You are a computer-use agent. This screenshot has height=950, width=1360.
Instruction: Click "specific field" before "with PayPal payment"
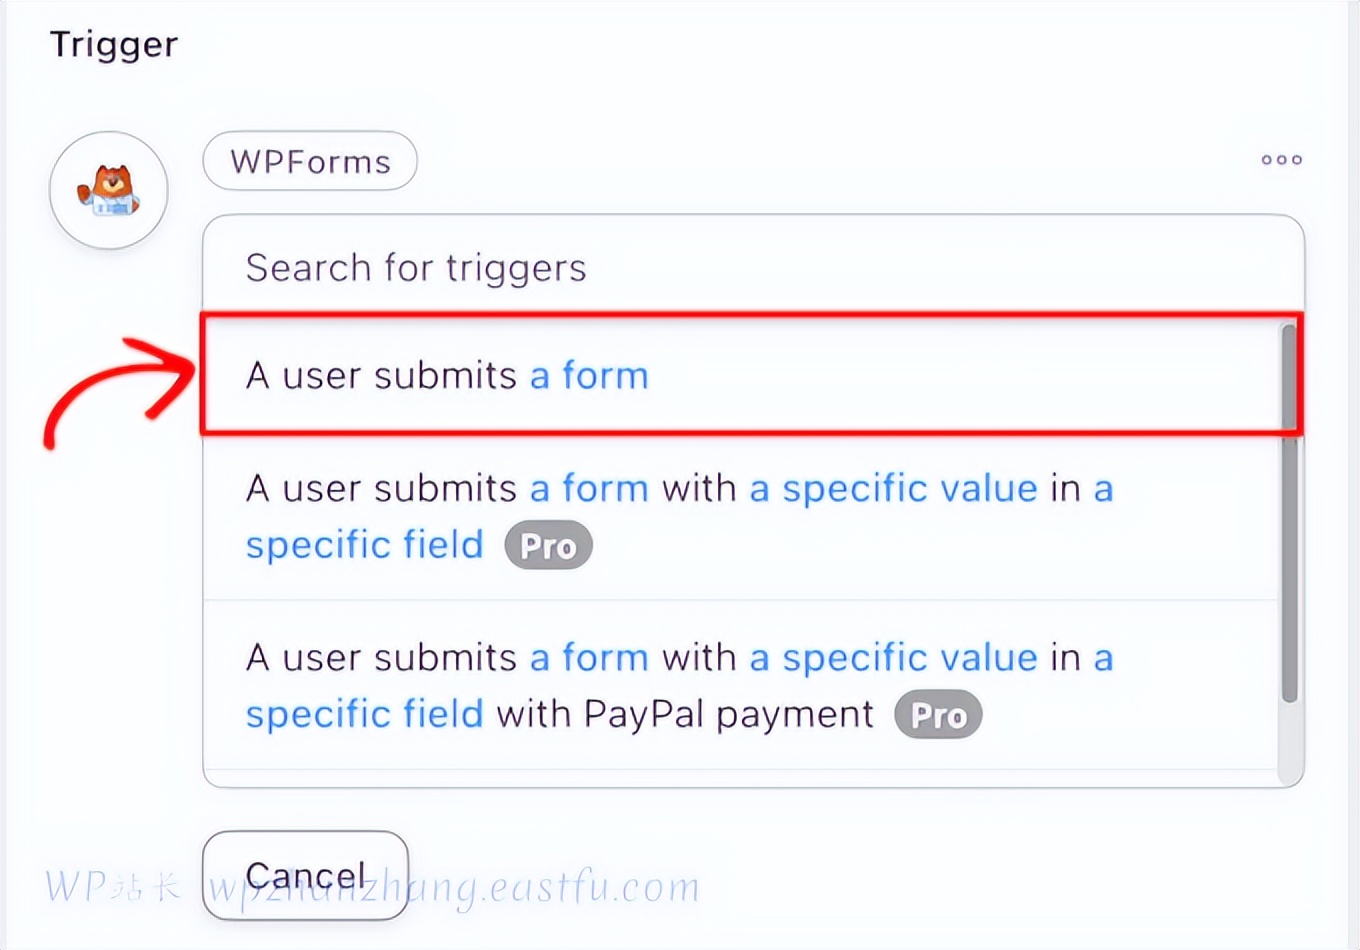click(x=365, y=714)
